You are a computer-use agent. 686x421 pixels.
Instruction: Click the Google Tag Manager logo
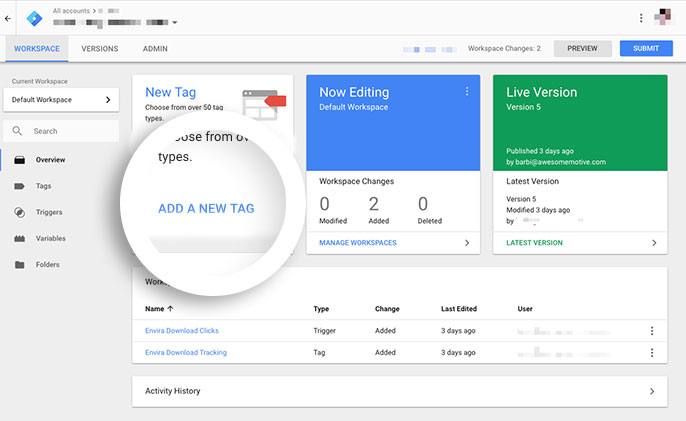[x=33, y=17]
